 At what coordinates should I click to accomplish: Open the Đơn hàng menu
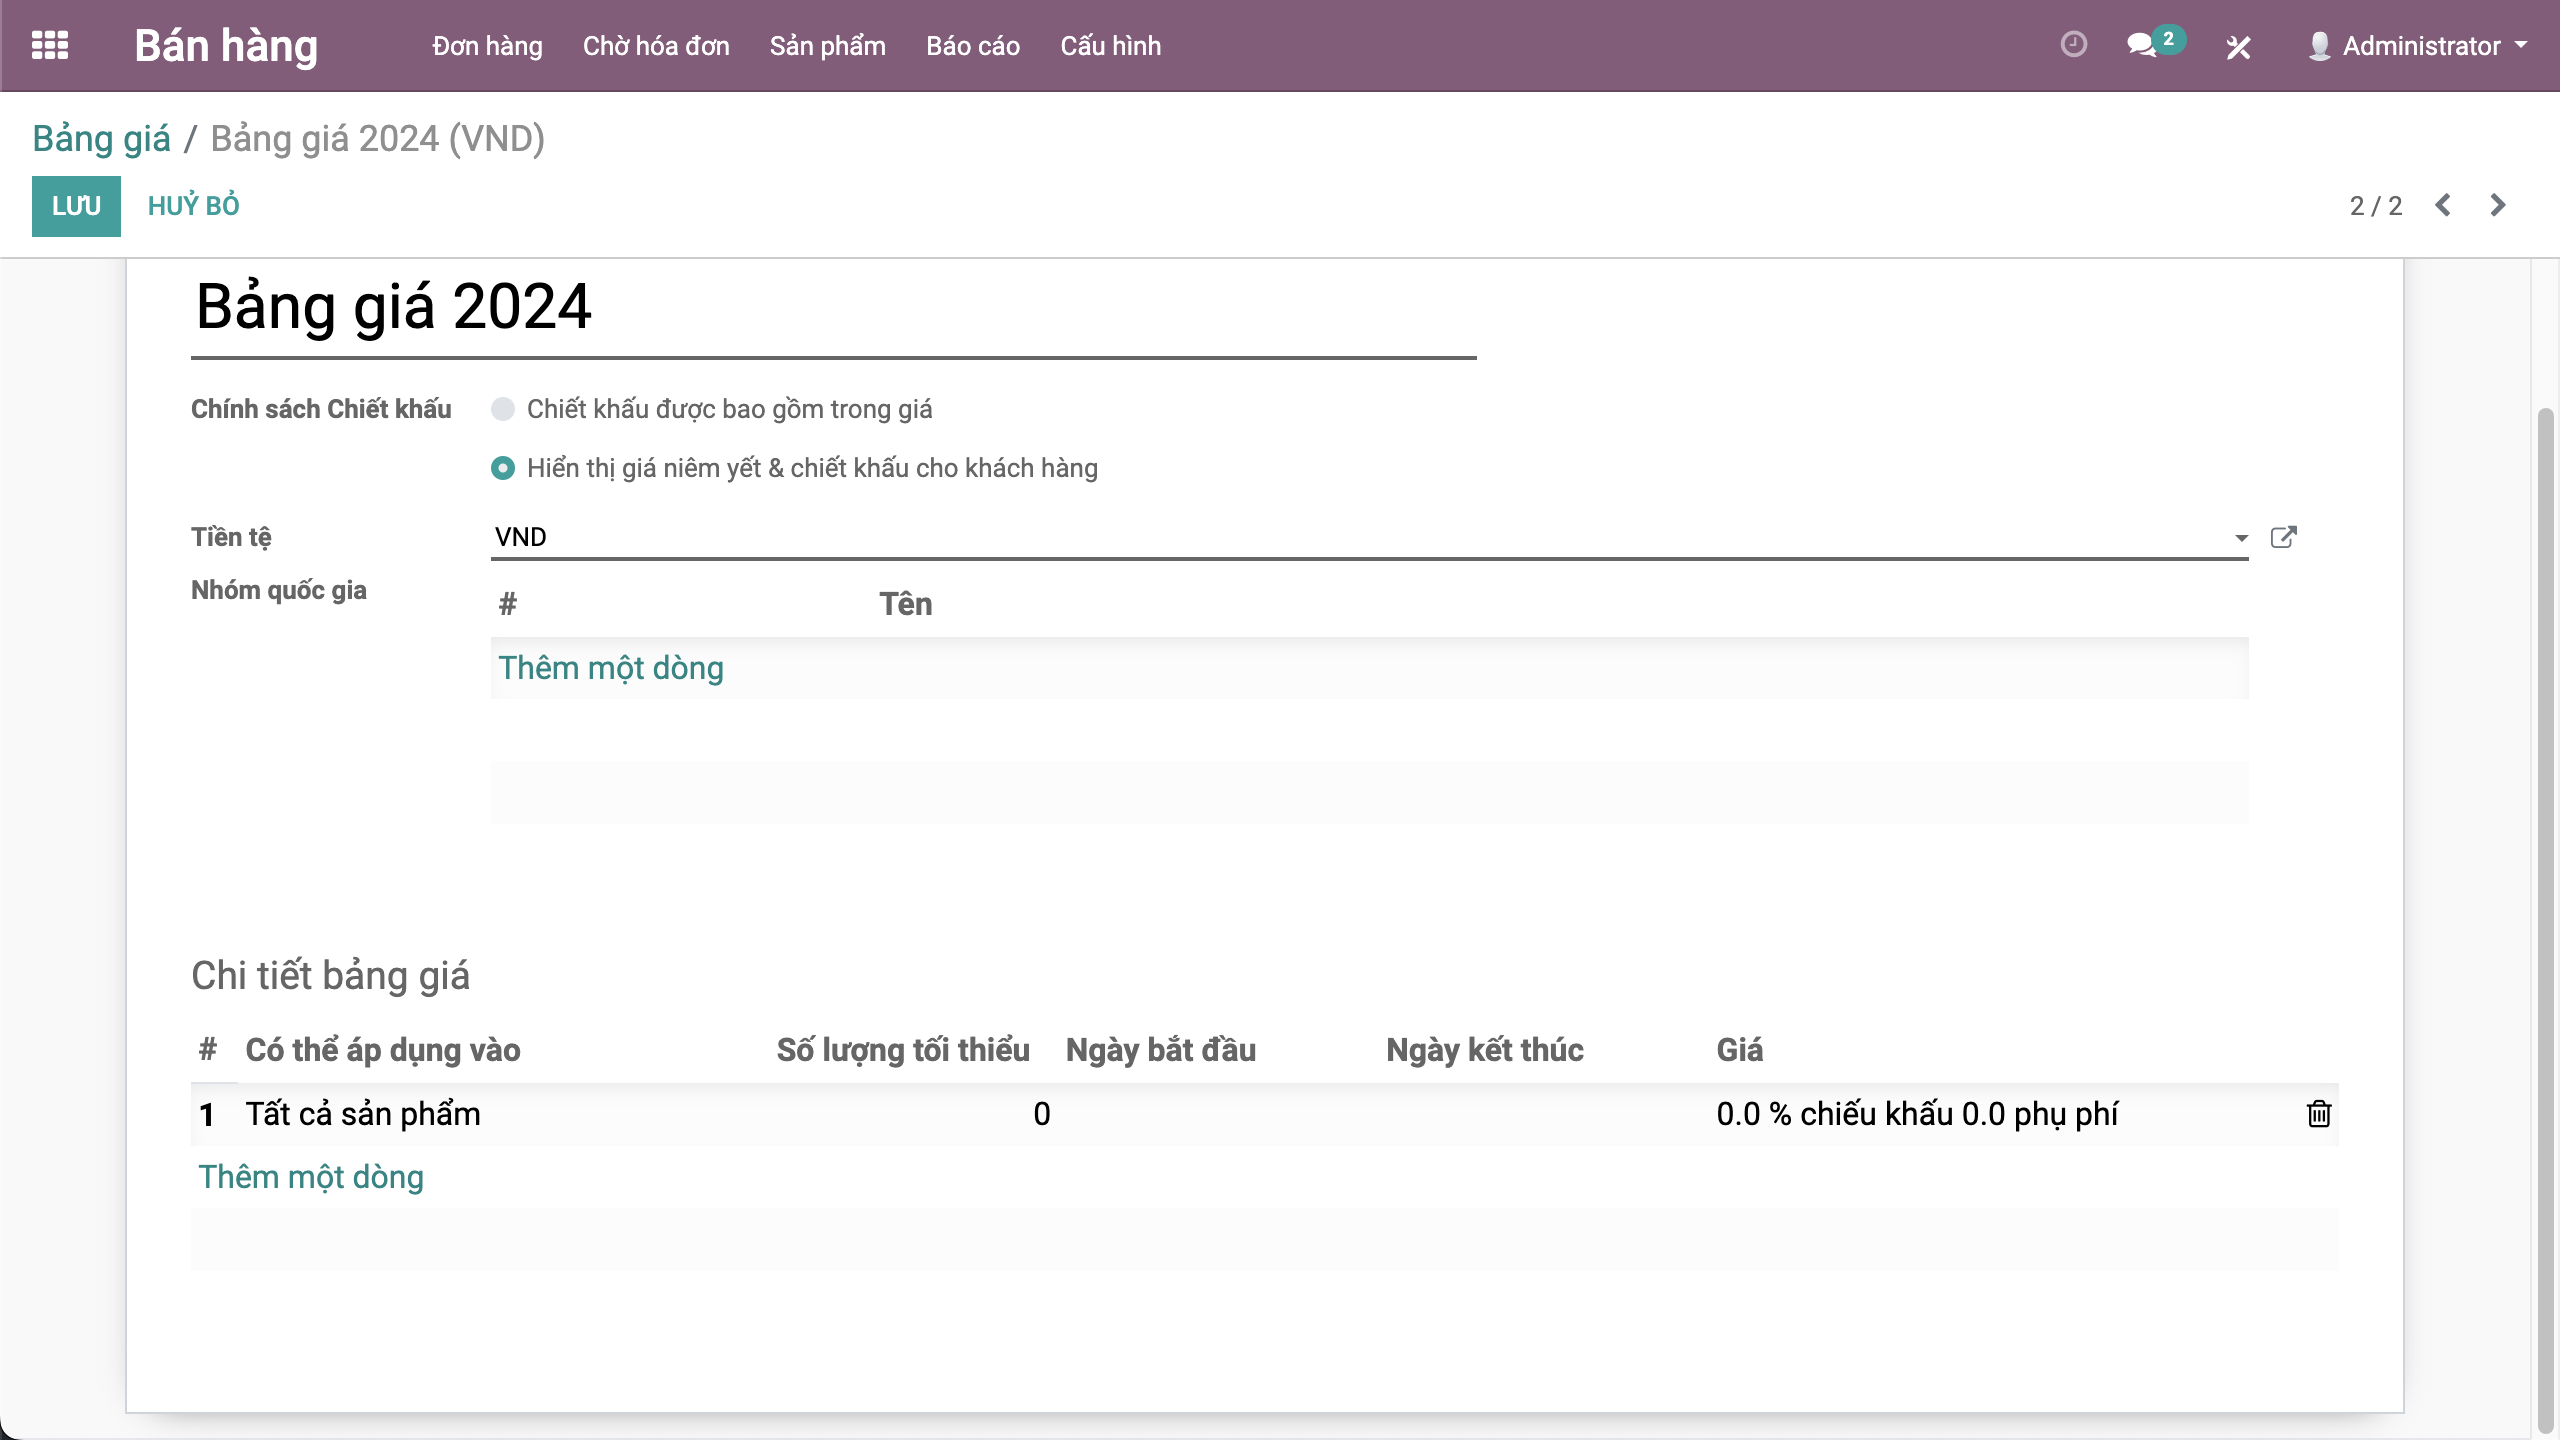pyautogui.click(x=487, y=46)
